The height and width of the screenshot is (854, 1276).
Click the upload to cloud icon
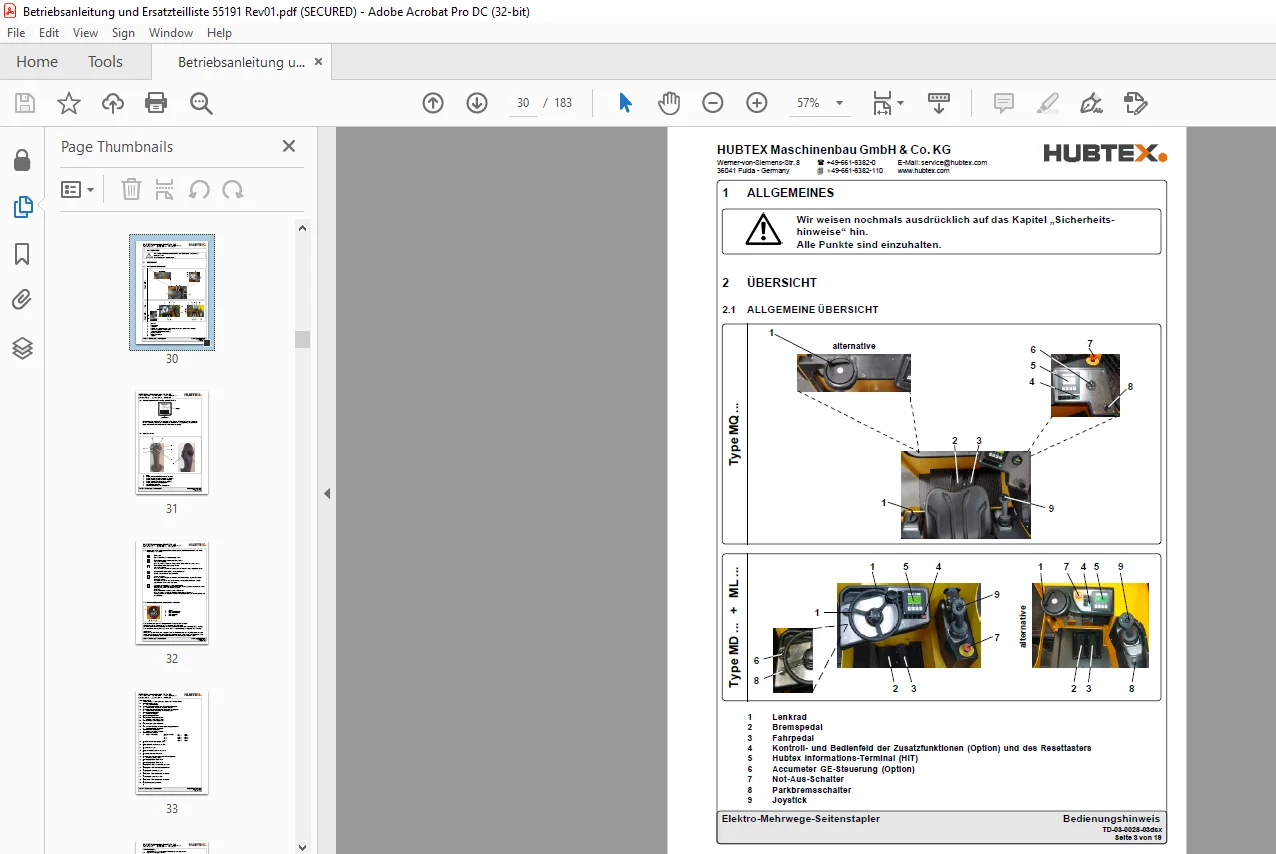click(x=113, y=103)
